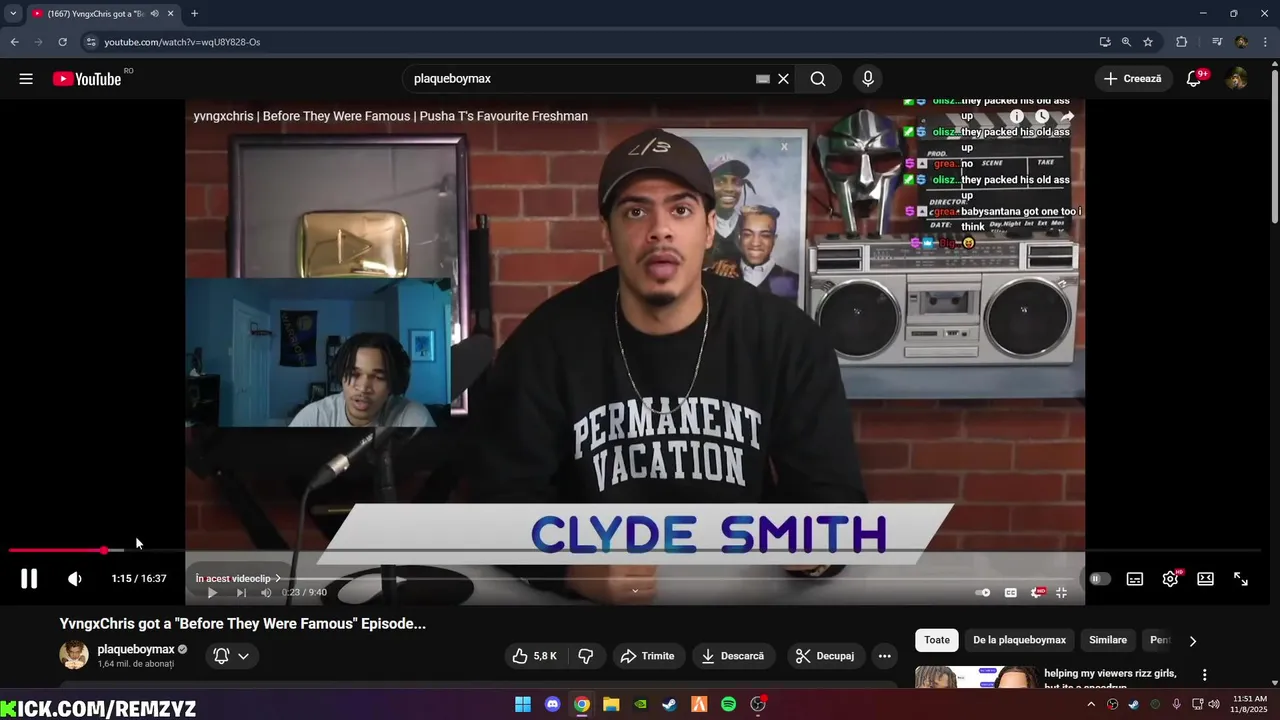Screen dimensions: 1280x720
Task: Mute the YvngxChris tab audio icon
Action: click(x=155, y=13)
